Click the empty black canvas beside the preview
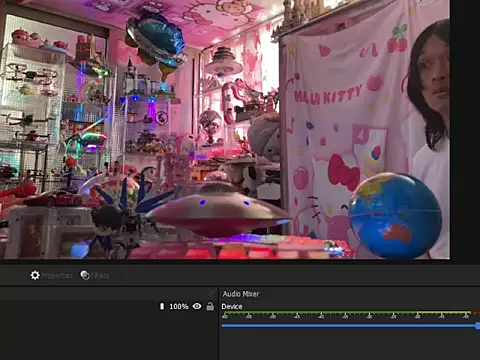480x360 pixels. point(465,129)
